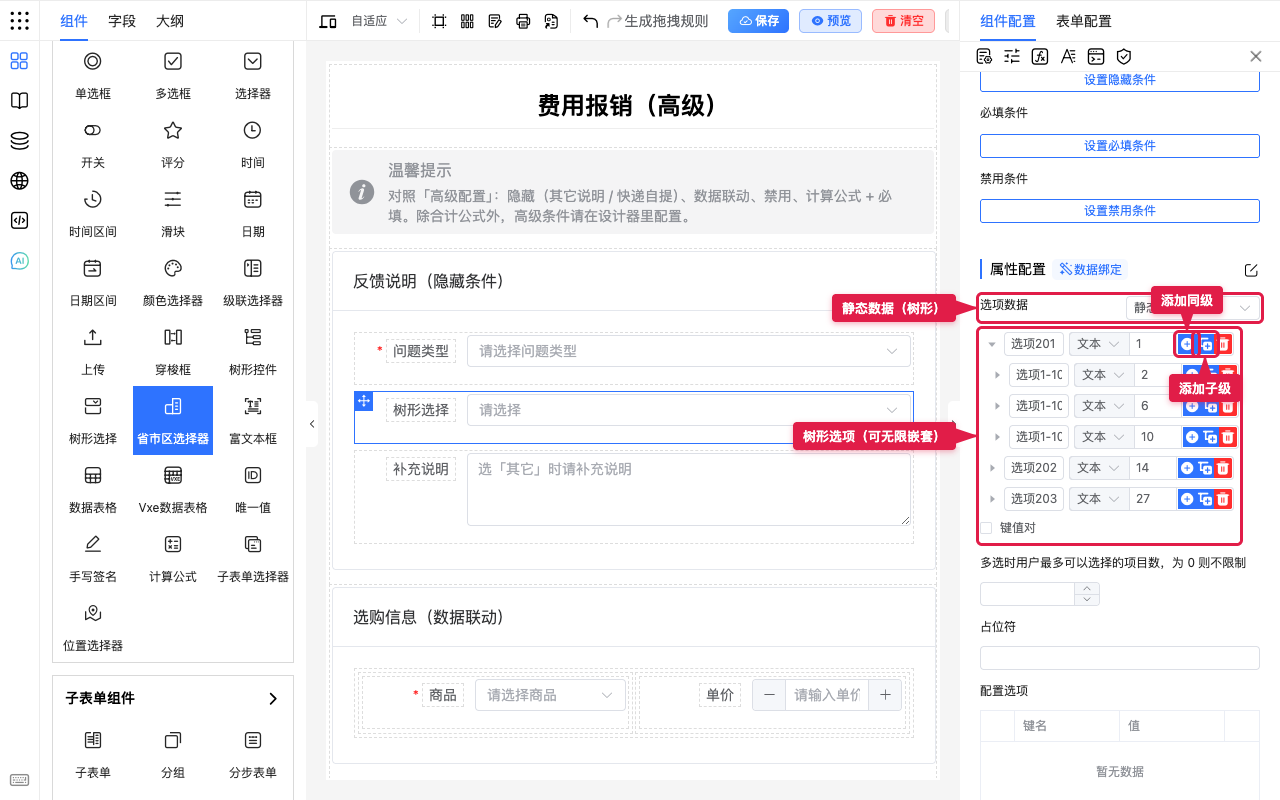Open the book documentation sidebar icon
The image size is (1280, 800).
pos(19,101)
